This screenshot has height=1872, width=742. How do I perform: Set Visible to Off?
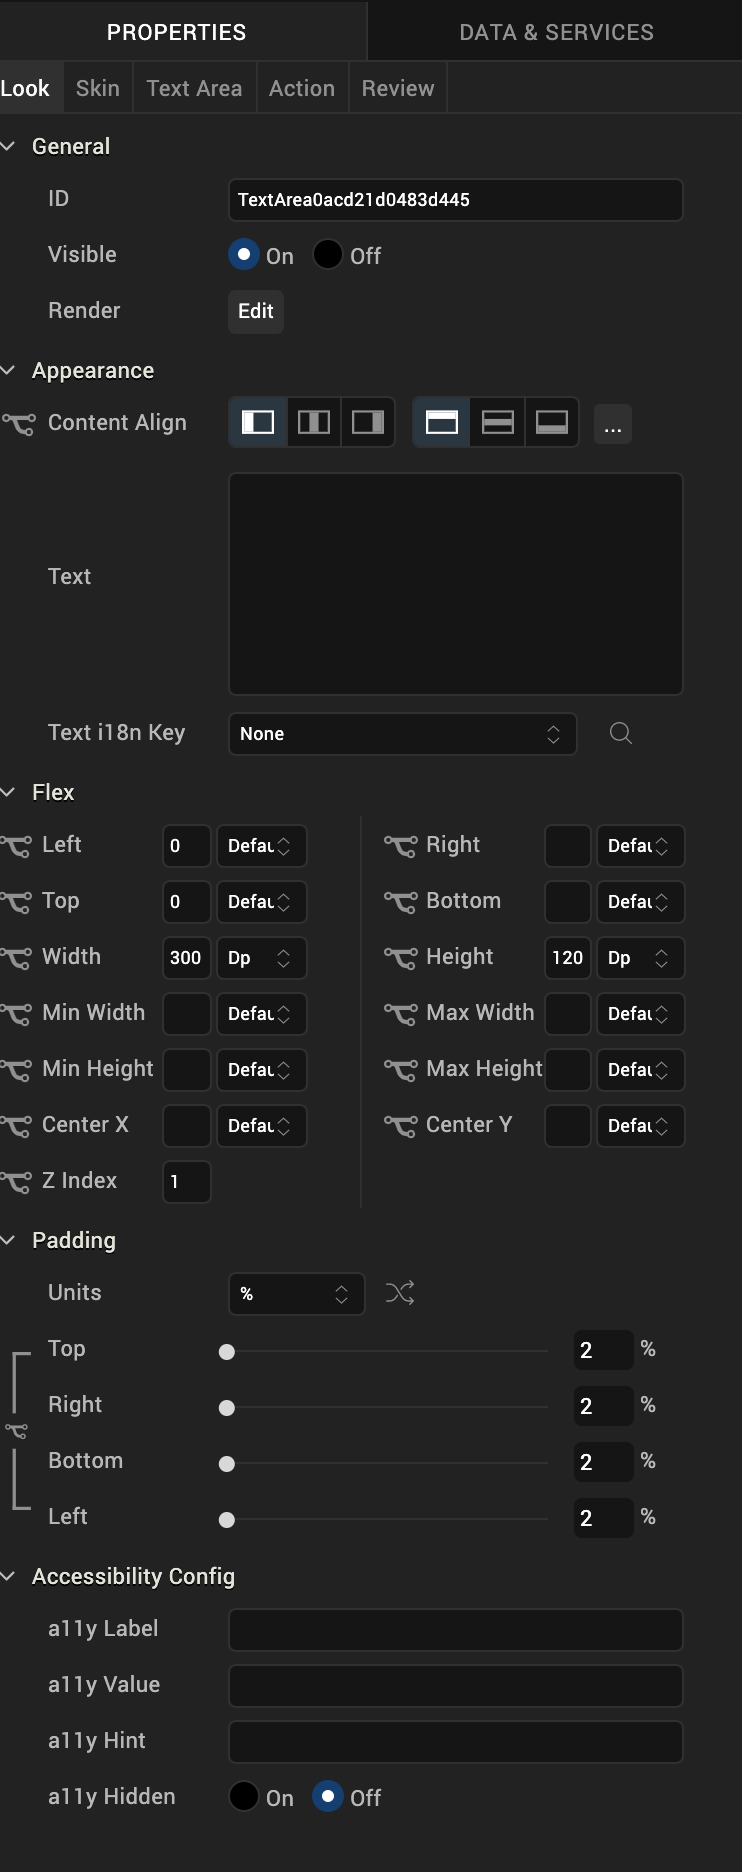[x=328, y=255]
